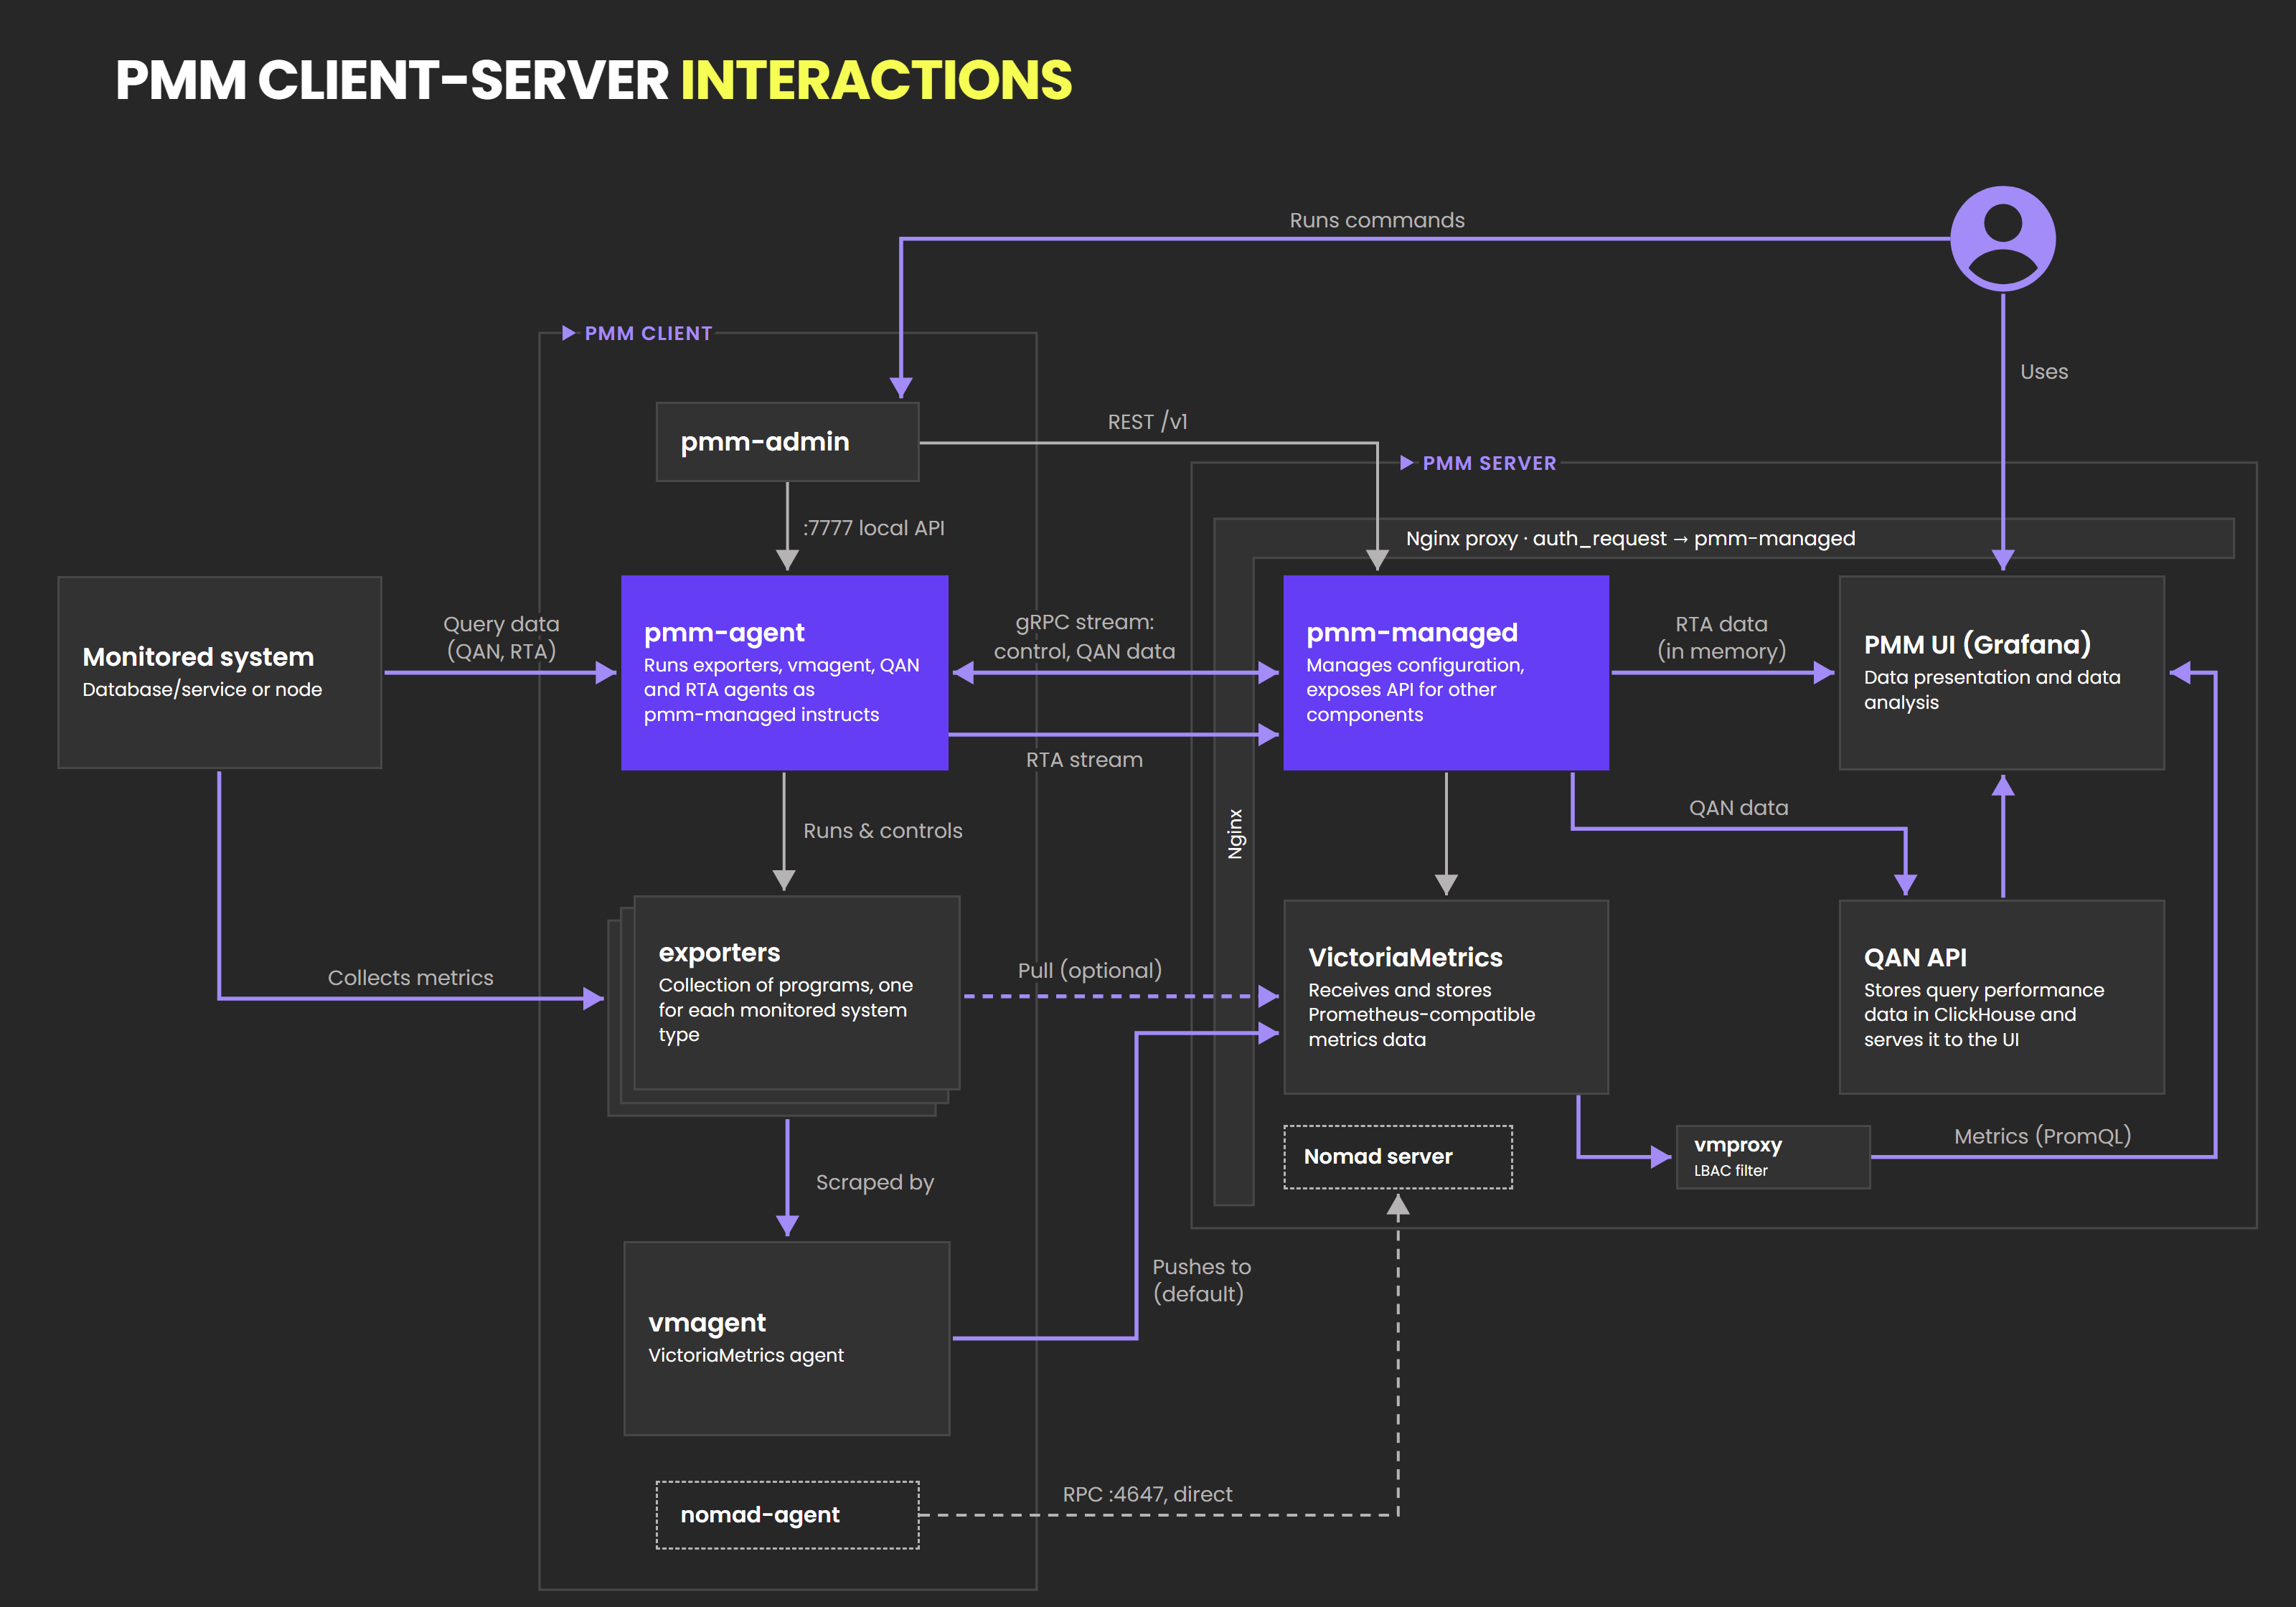Click the 'QAN data' label
The width and height of the screenshot is (2296, 1607).
coord(1738,808)
